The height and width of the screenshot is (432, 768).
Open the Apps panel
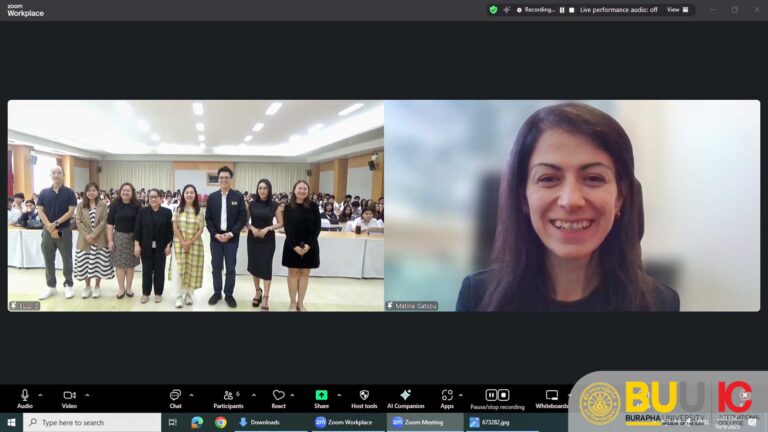click(447, 397)
